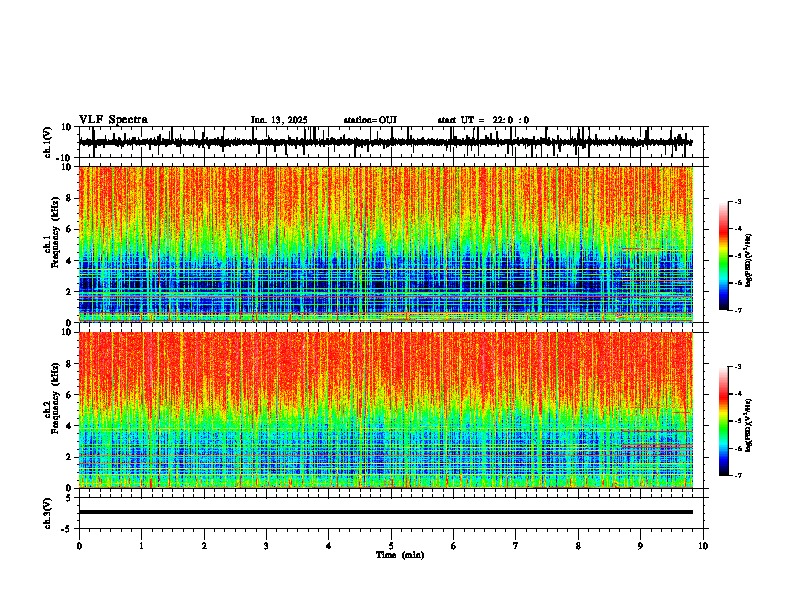Select the 'Jan. 13, 2025' date label
This screenshot has height=612, width=792.
coord(279,120)
